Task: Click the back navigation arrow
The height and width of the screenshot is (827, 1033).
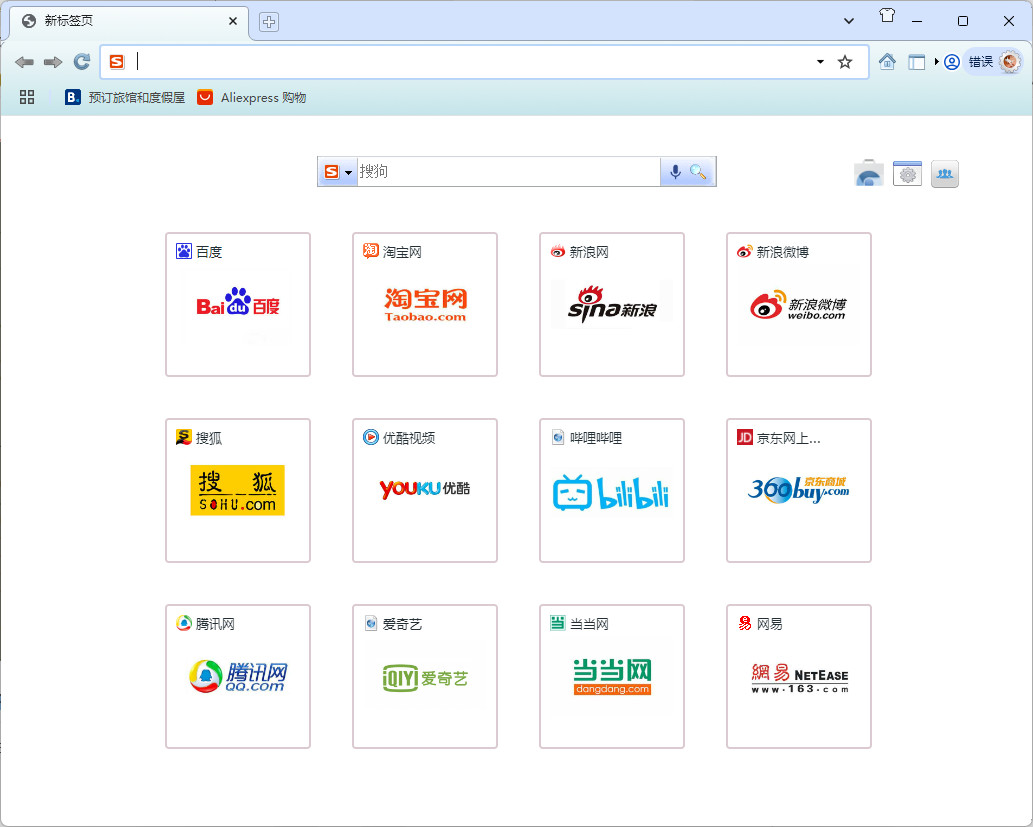Action: [24, 62]
